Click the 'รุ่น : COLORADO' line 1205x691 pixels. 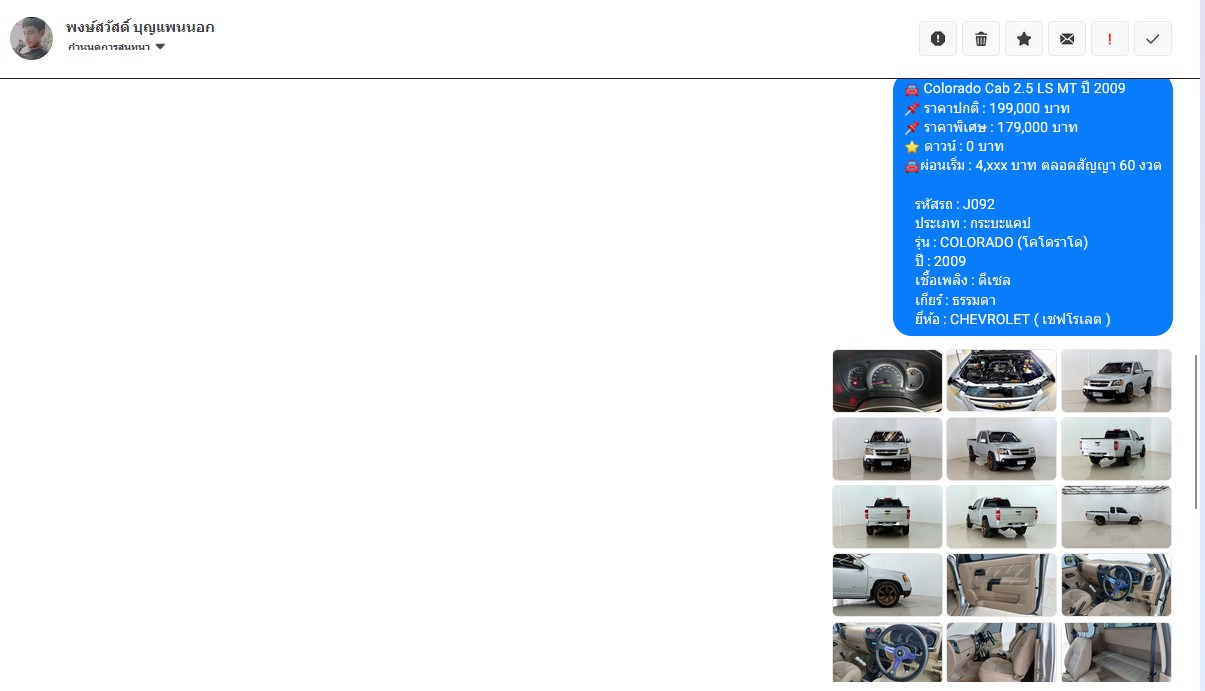coord(1001,242)
